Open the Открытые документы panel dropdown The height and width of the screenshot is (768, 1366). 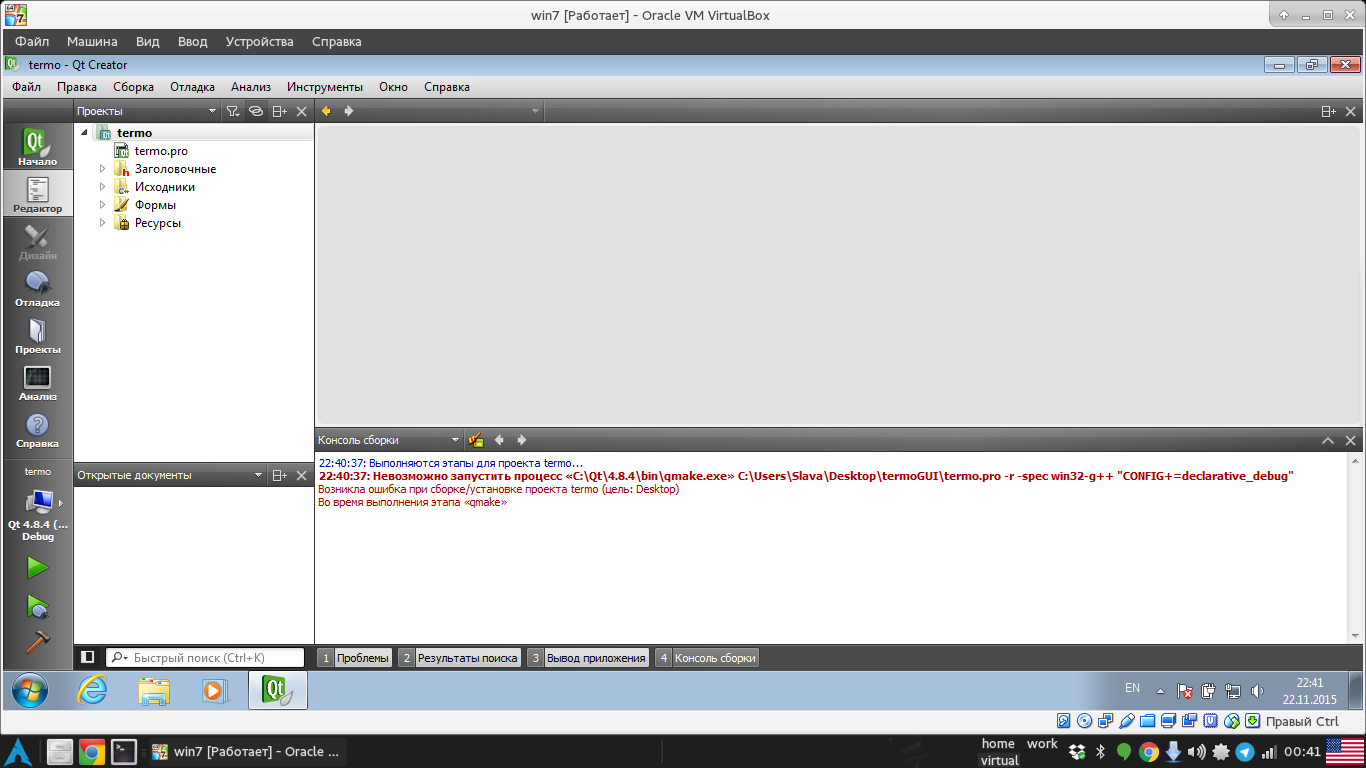(x=170, y=476)
